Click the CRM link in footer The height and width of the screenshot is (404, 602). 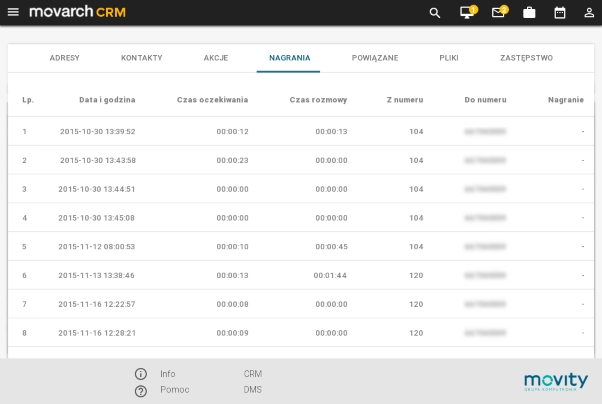pos(252,374)
